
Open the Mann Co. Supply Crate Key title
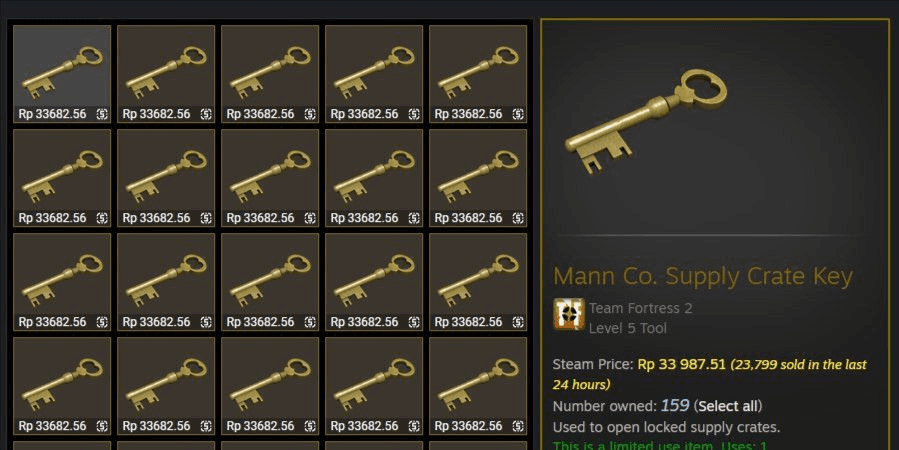(x=703, y=276)
